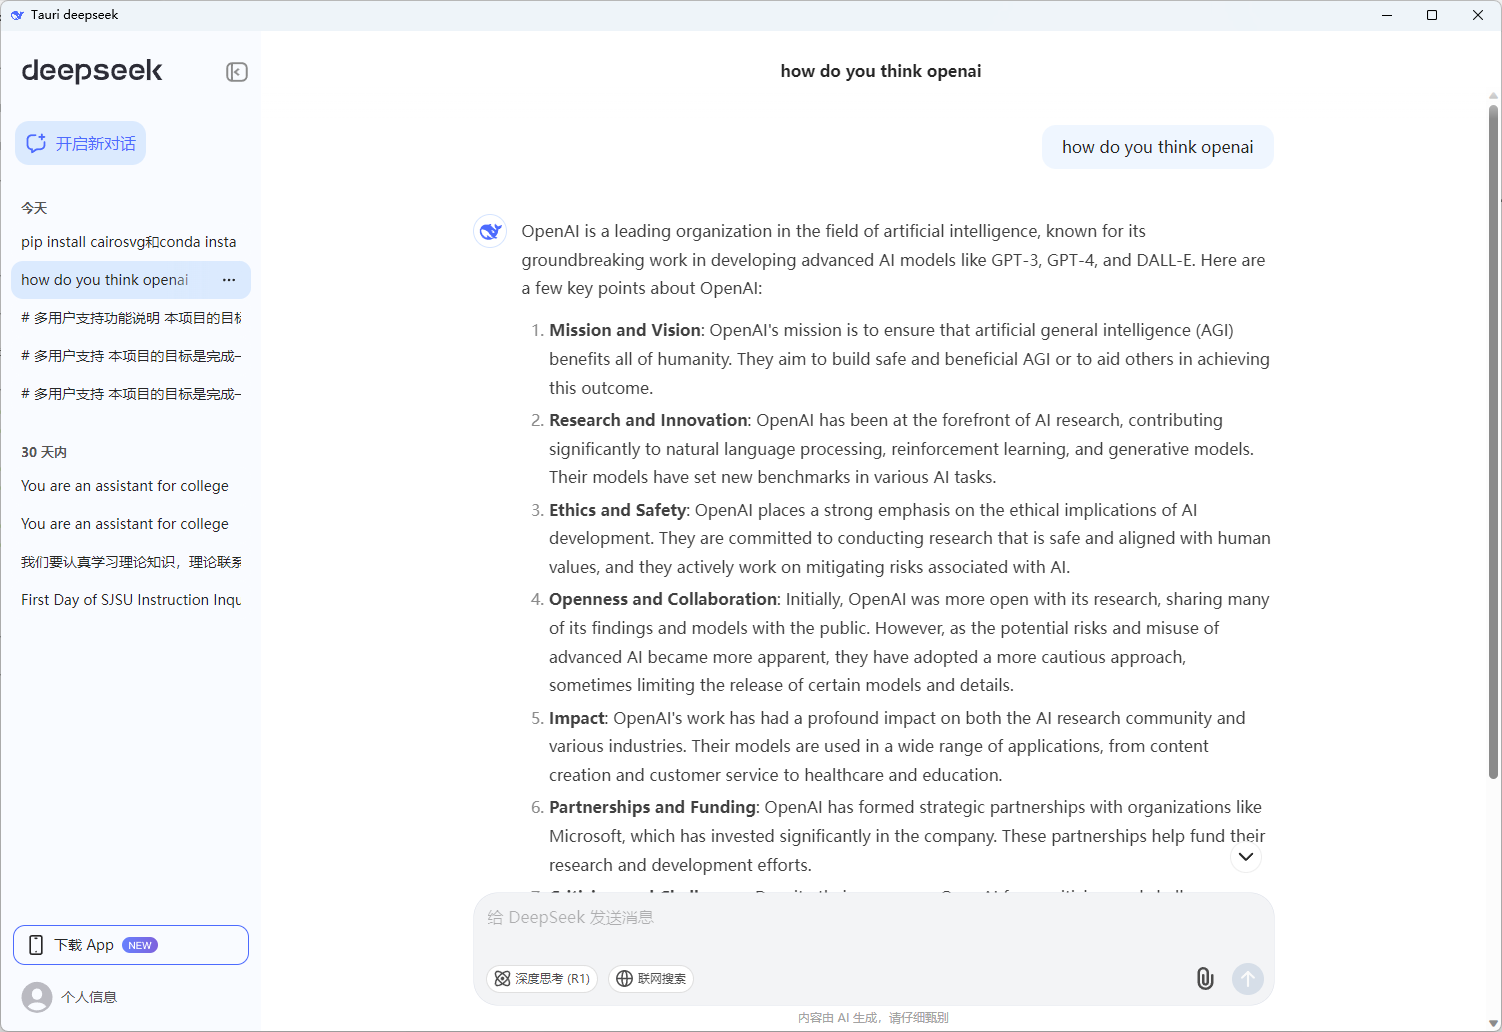
Task: Focus the 给 DeepSeek 发送消息 message input
Action: (x=872, y=918)
